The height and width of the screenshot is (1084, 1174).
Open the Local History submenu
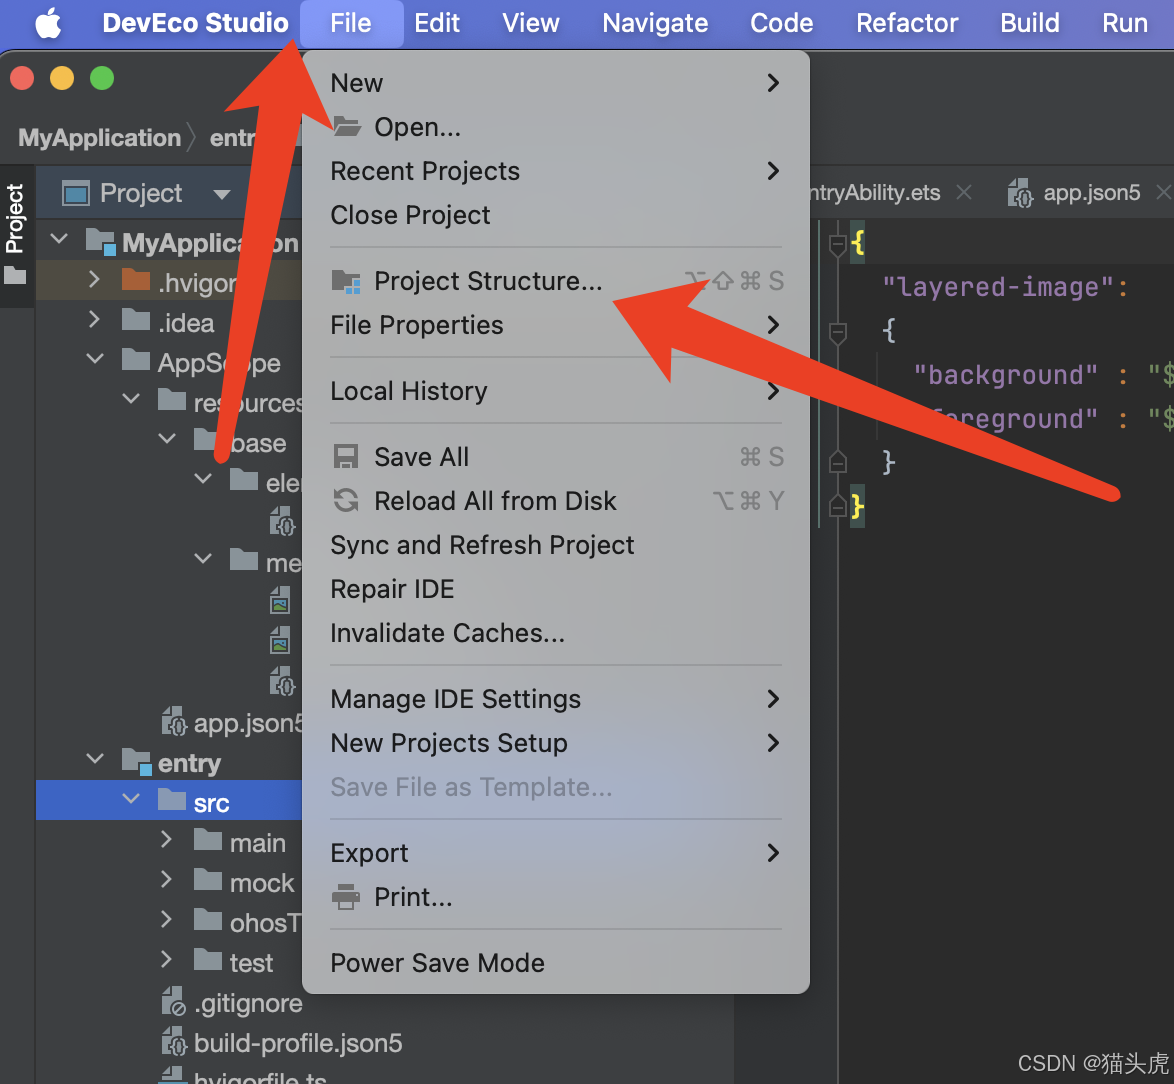point(556,392)
